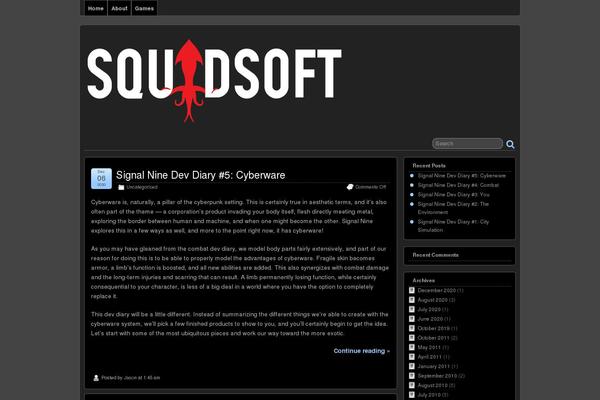The image size is (600, 400).
Task: Click the Squidsoft logo banner
Action: click(x=214, y=81)
